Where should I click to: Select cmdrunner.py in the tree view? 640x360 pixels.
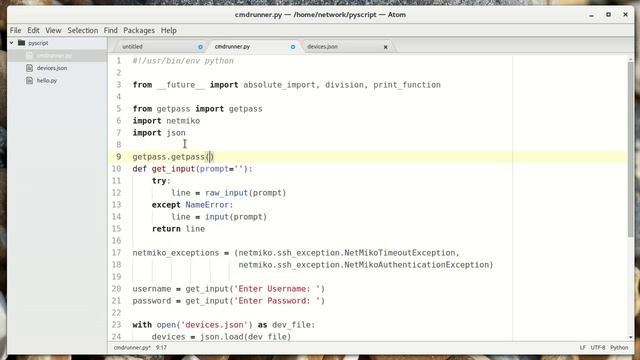click(54, 56)
